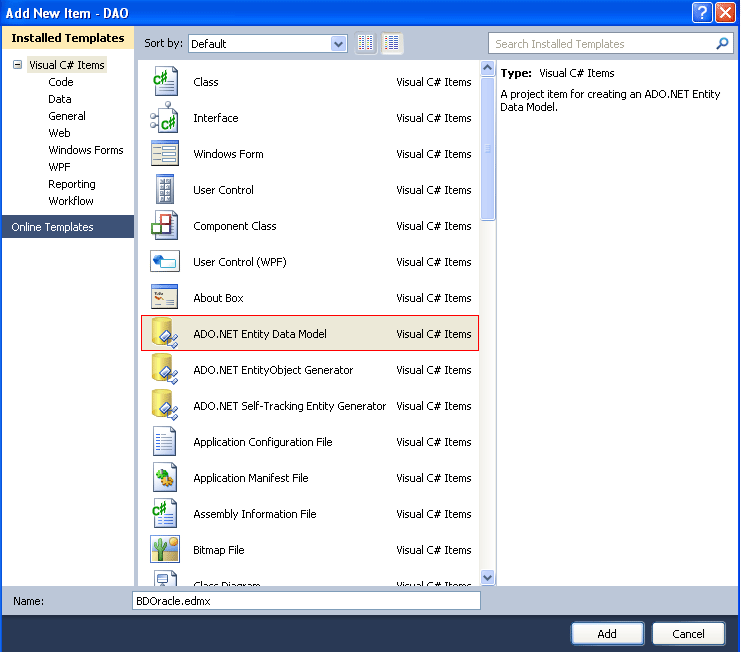Click the Name field containing BDOracle.edmx
Image resolution: width=741 pixels, height=652 pixels.
[x=306, y=601]
